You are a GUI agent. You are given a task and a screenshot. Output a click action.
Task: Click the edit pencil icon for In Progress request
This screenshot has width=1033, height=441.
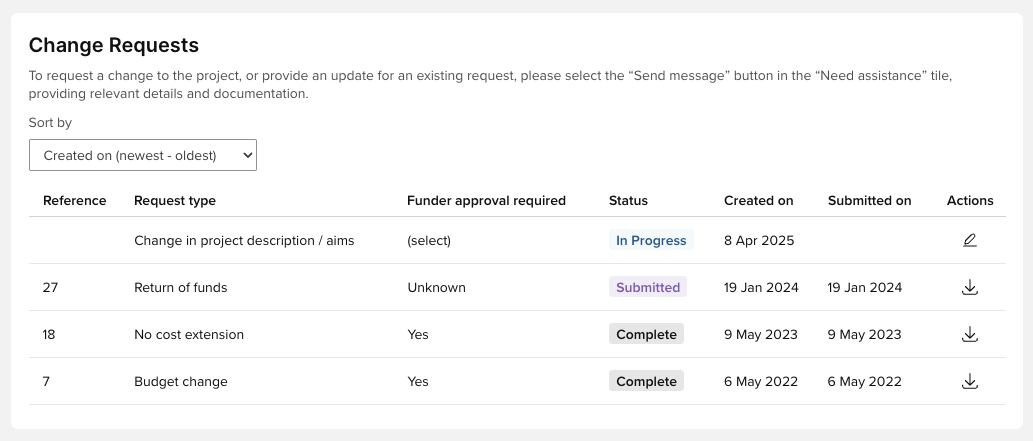tap(969, 241)
